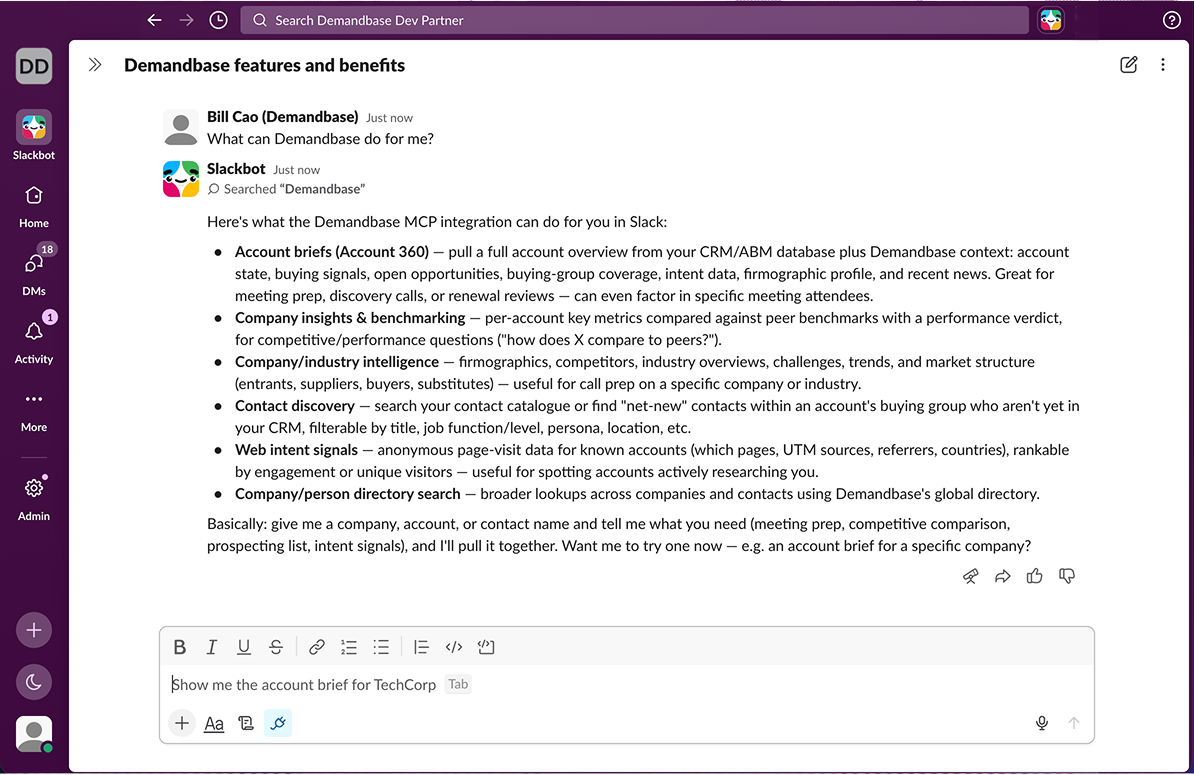Open the three-dot more options menu

point(1163,65)
